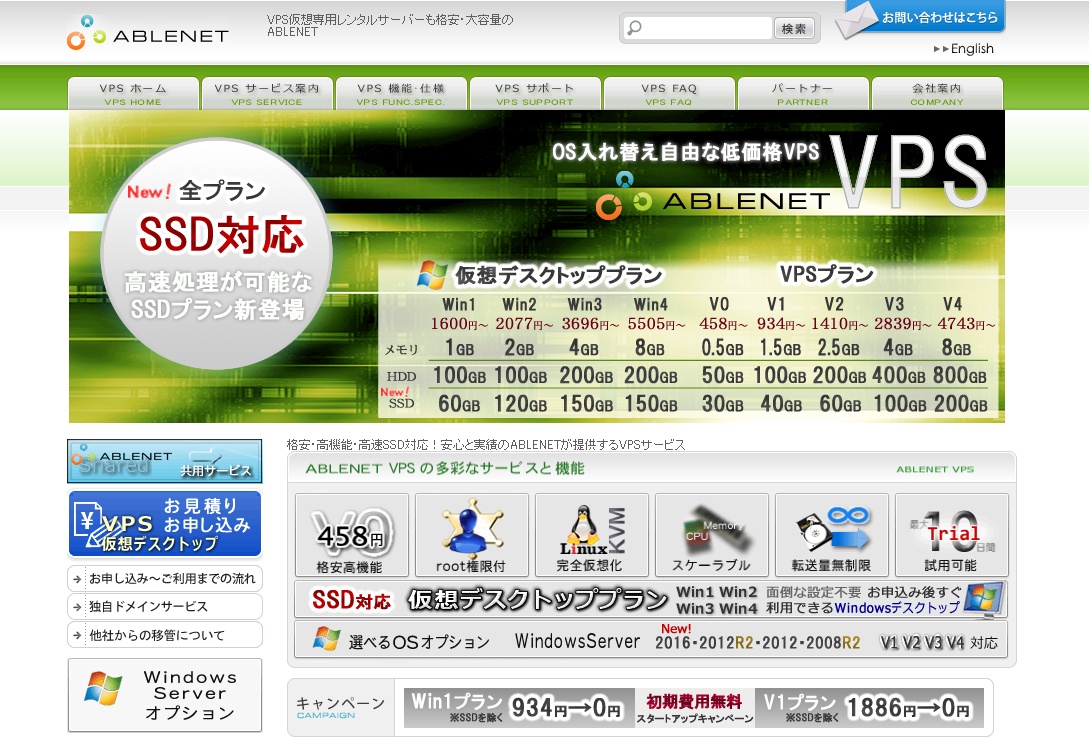The height and width of the screenshot is (737, 1089).
Task: Click the ABLENET VPS の多彩なサービスと機能 heading
Action: click(444, 469)
